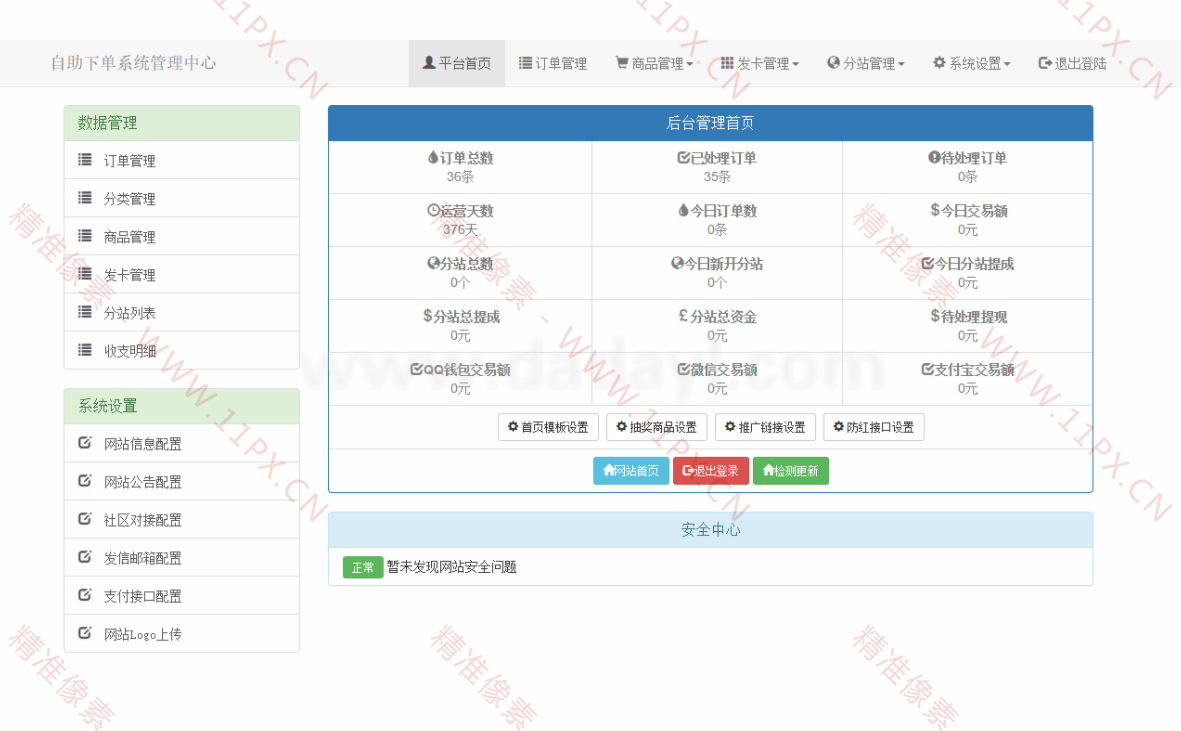Expand 系统设置 dropdown in navbar
This screenshot has width=1181, height=731.
pos(972,63)
